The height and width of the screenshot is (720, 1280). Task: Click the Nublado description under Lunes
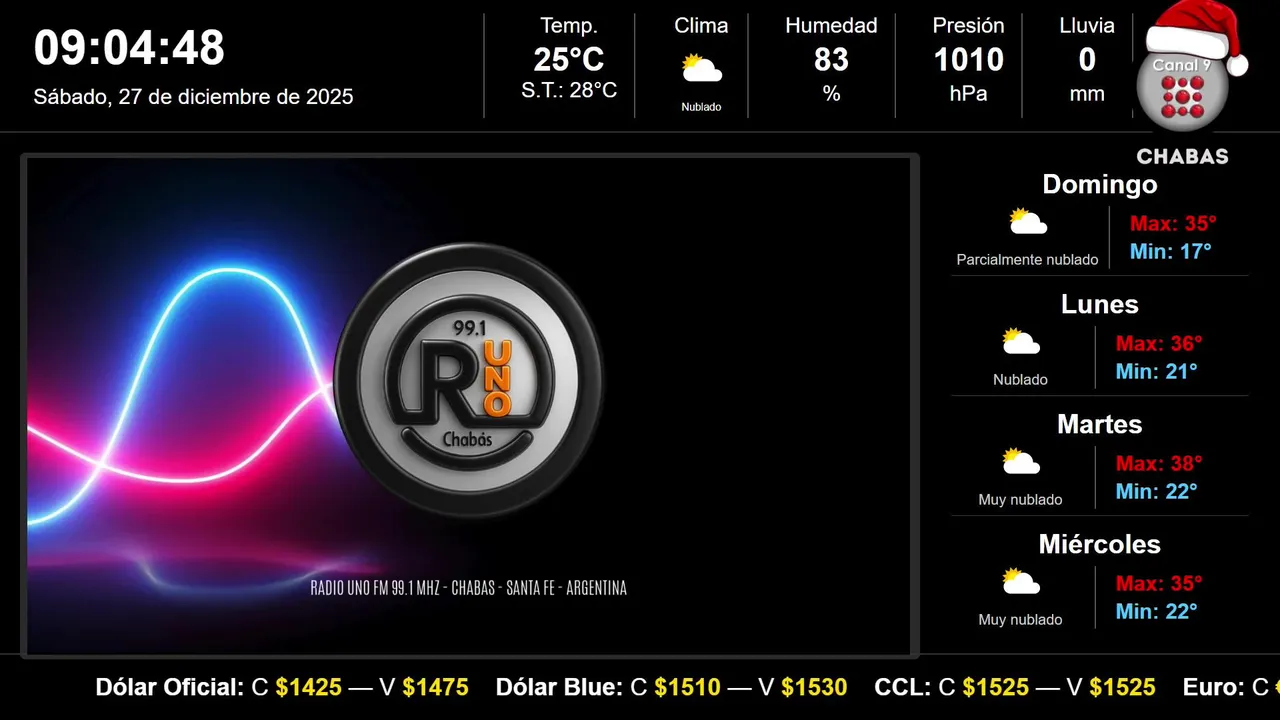1020,380
